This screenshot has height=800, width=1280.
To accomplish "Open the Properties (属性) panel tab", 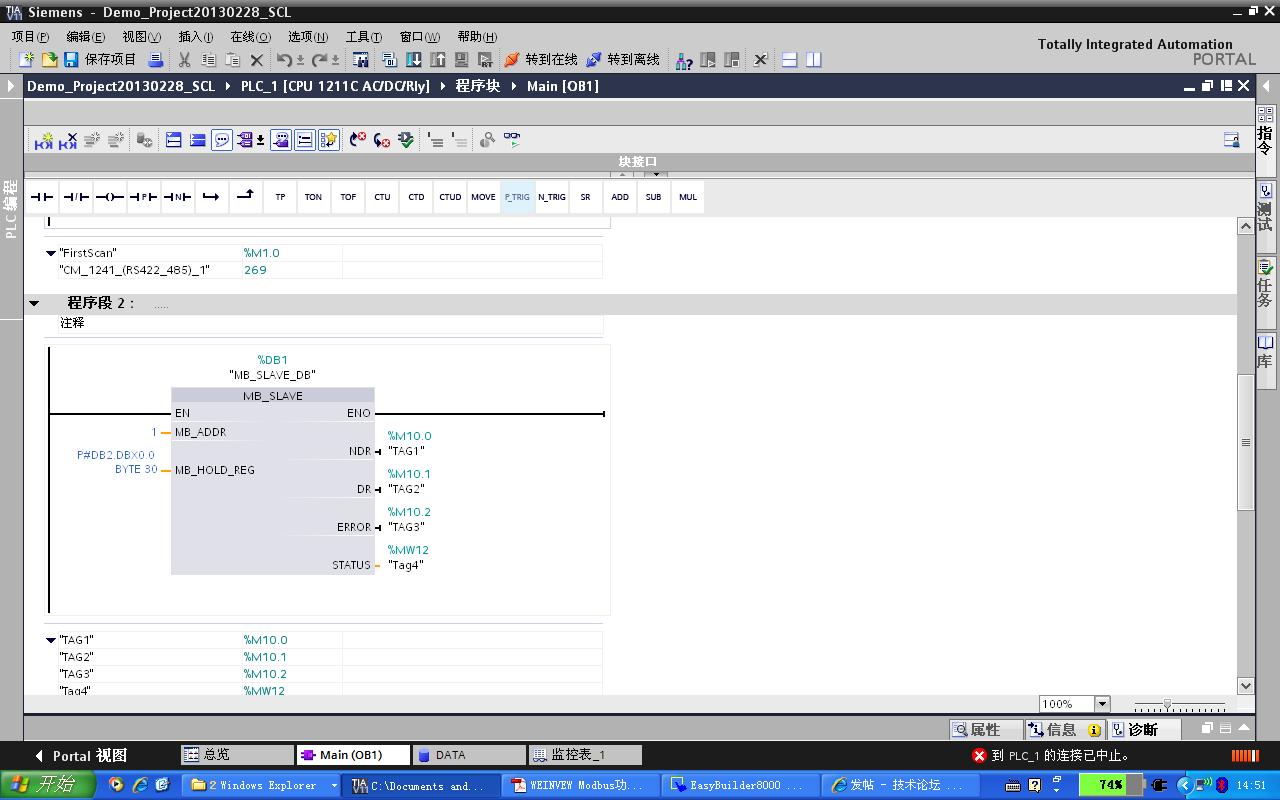I will (984, 730).
